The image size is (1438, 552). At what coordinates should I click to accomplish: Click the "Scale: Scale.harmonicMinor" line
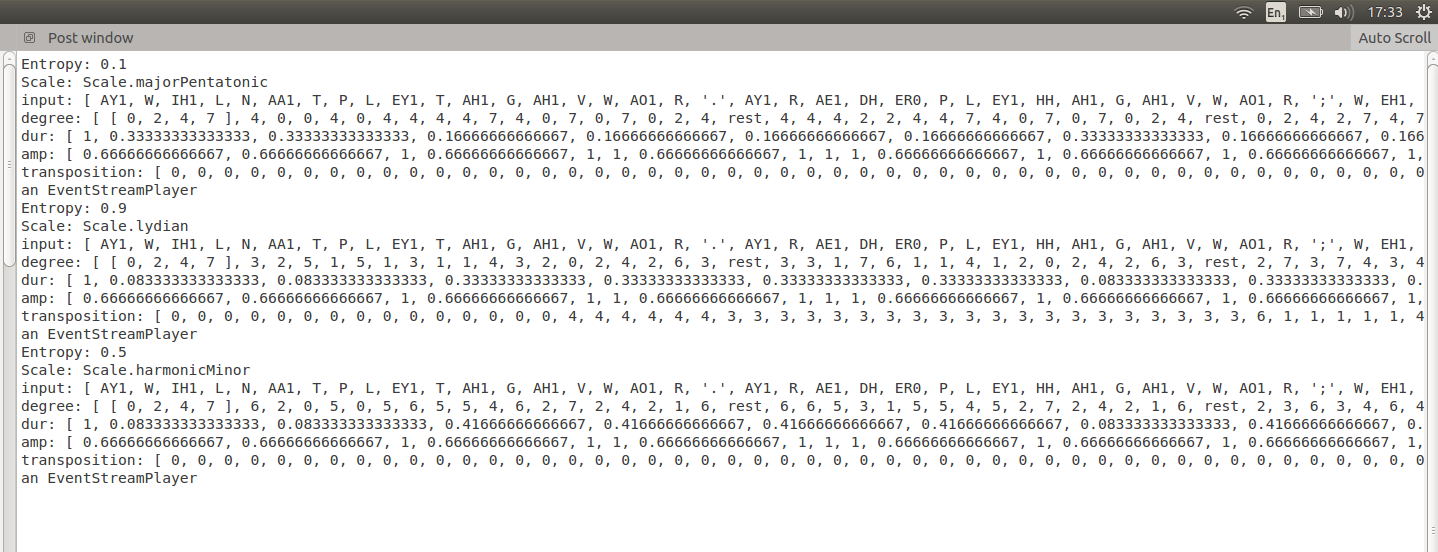pyautogui.click(x=135, y=370)
